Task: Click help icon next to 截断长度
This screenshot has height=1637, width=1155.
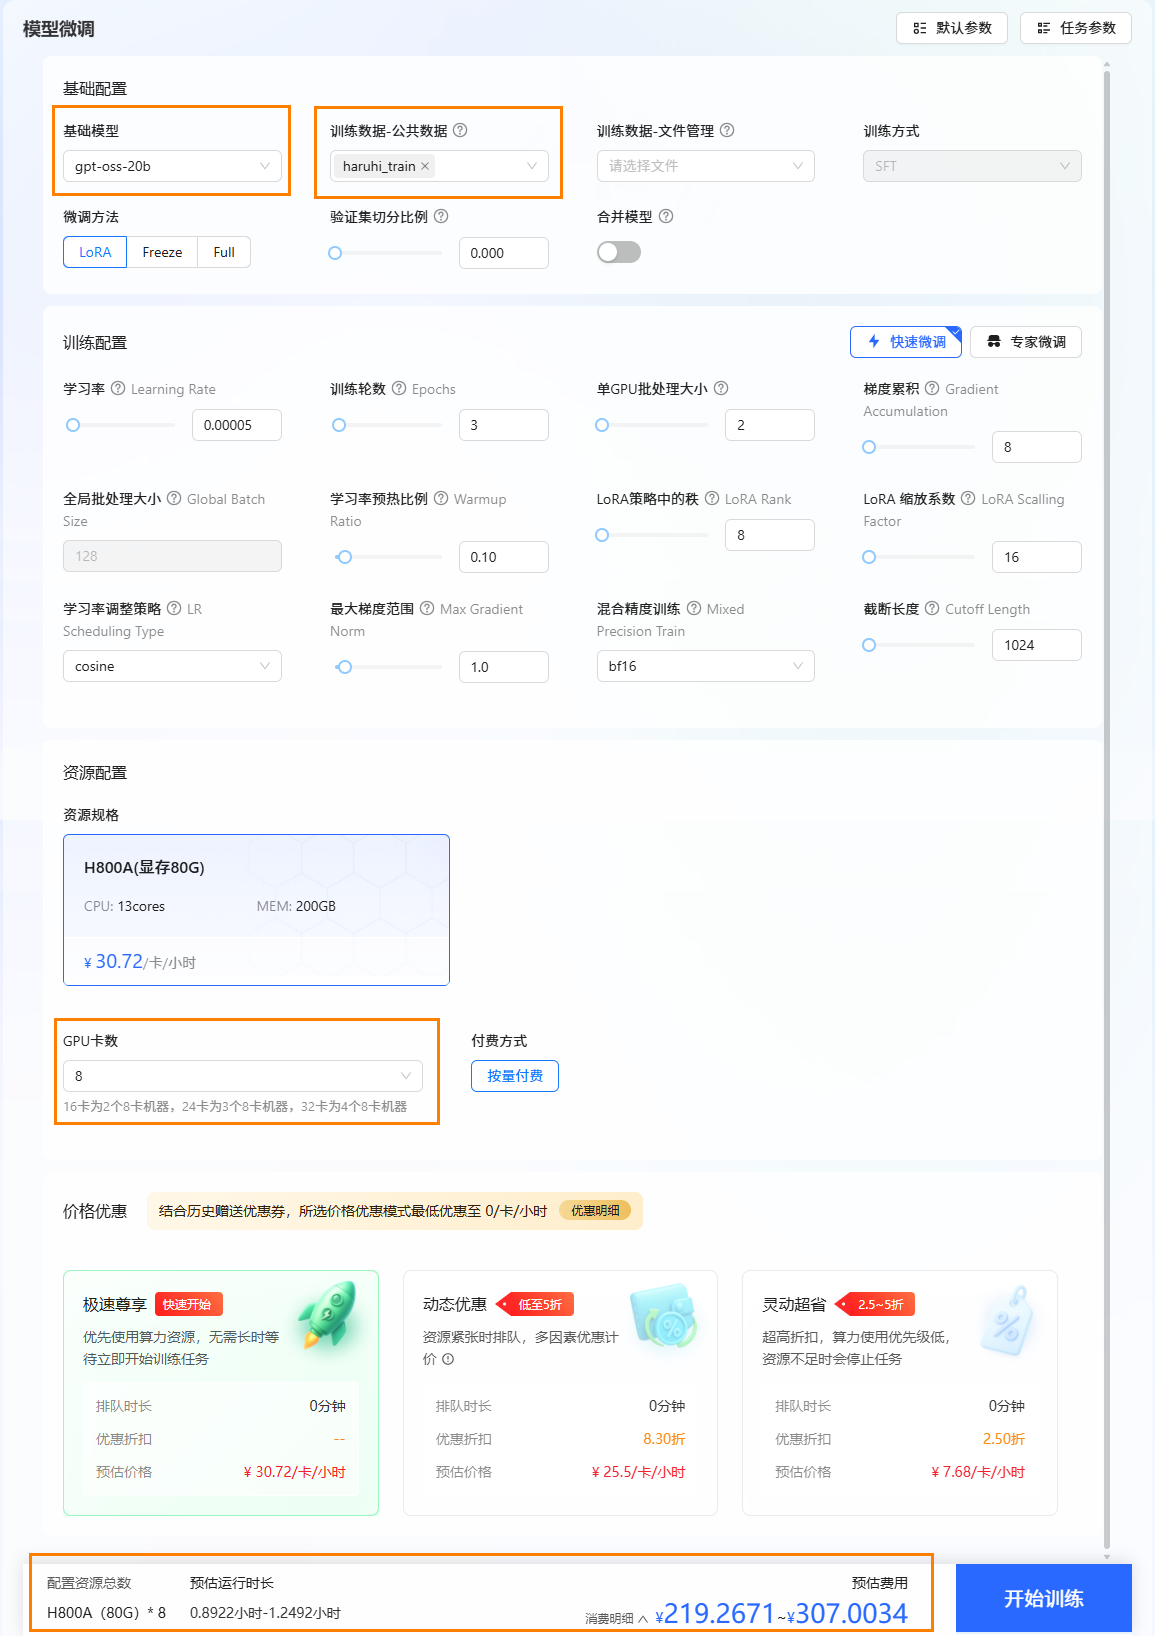Action: (x=932, y=608)
